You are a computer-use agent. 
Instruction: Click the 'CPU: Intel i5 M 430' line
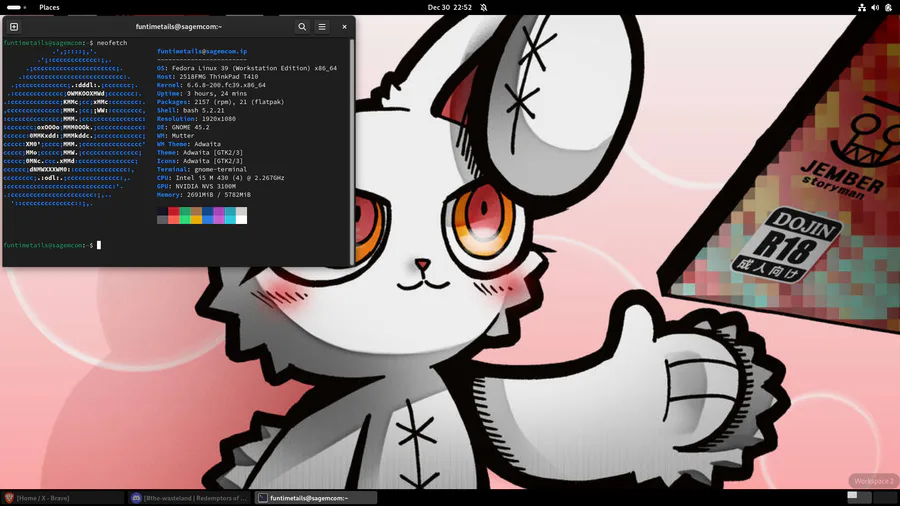(x=220, y=178)
